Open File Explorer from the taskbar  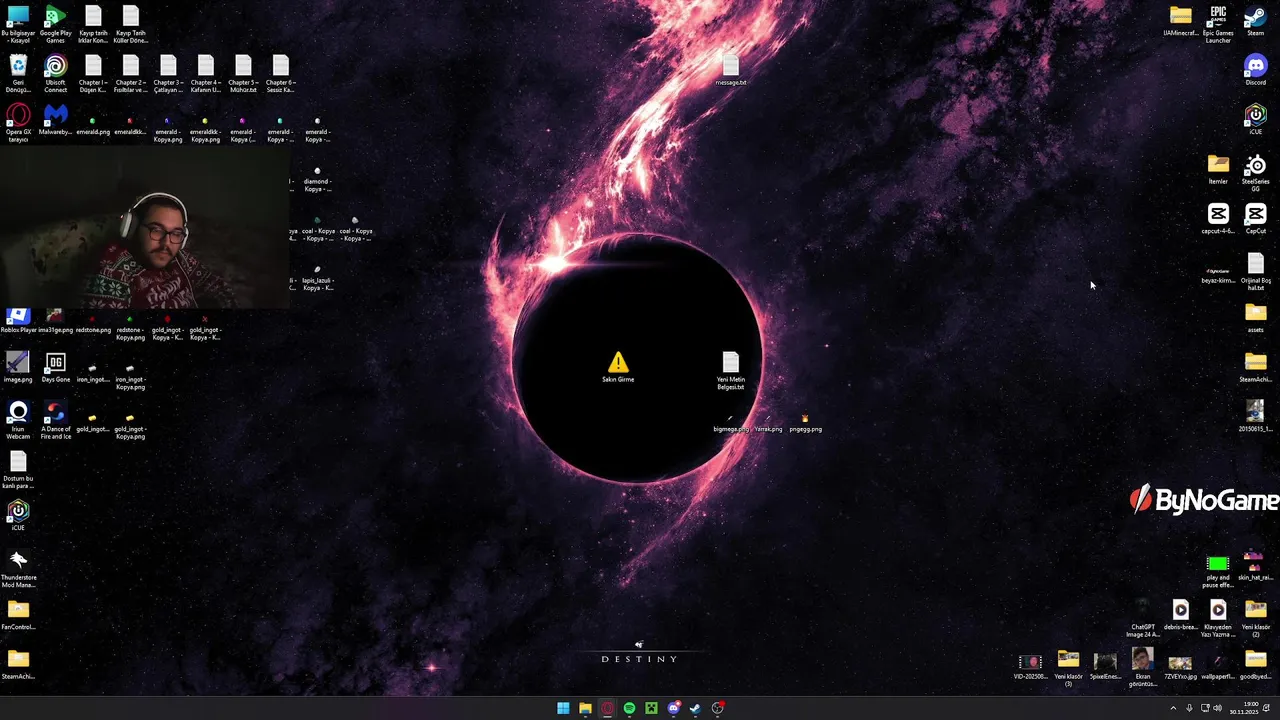[585, 708]
